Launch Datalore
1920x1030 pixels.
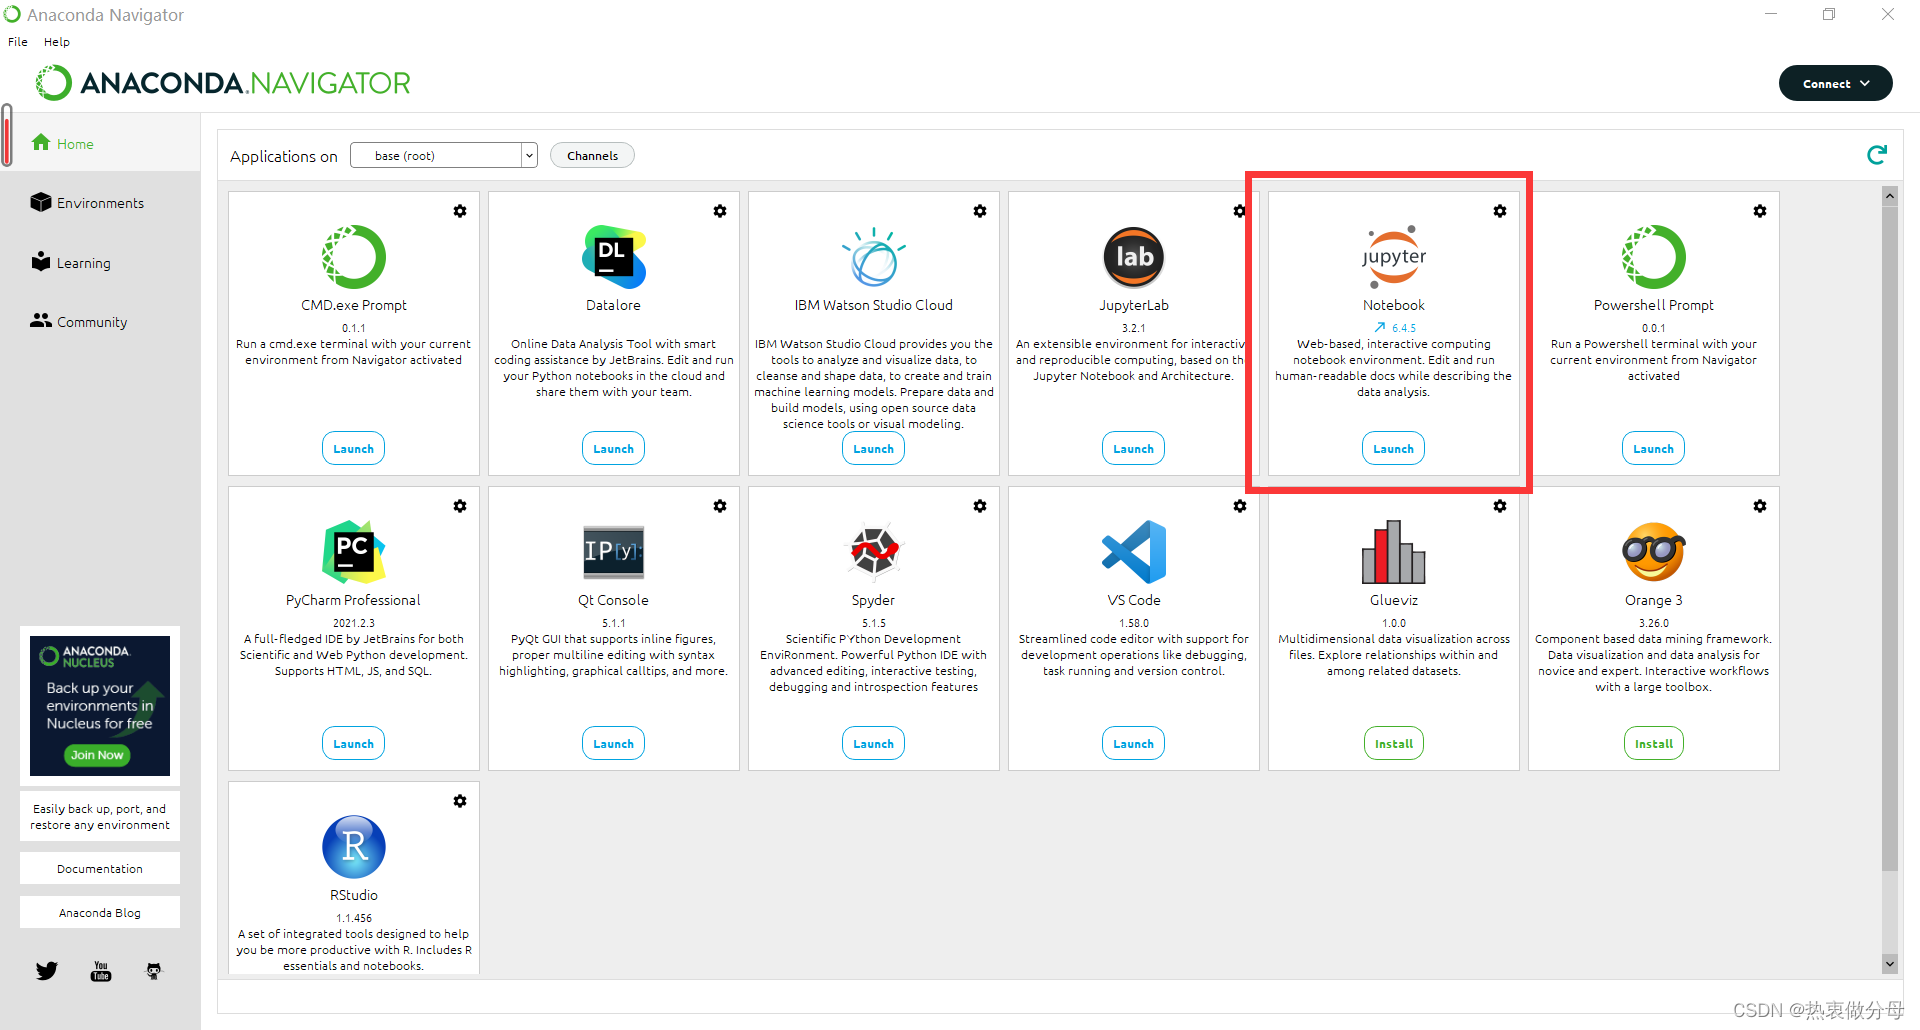coord(613,448)
